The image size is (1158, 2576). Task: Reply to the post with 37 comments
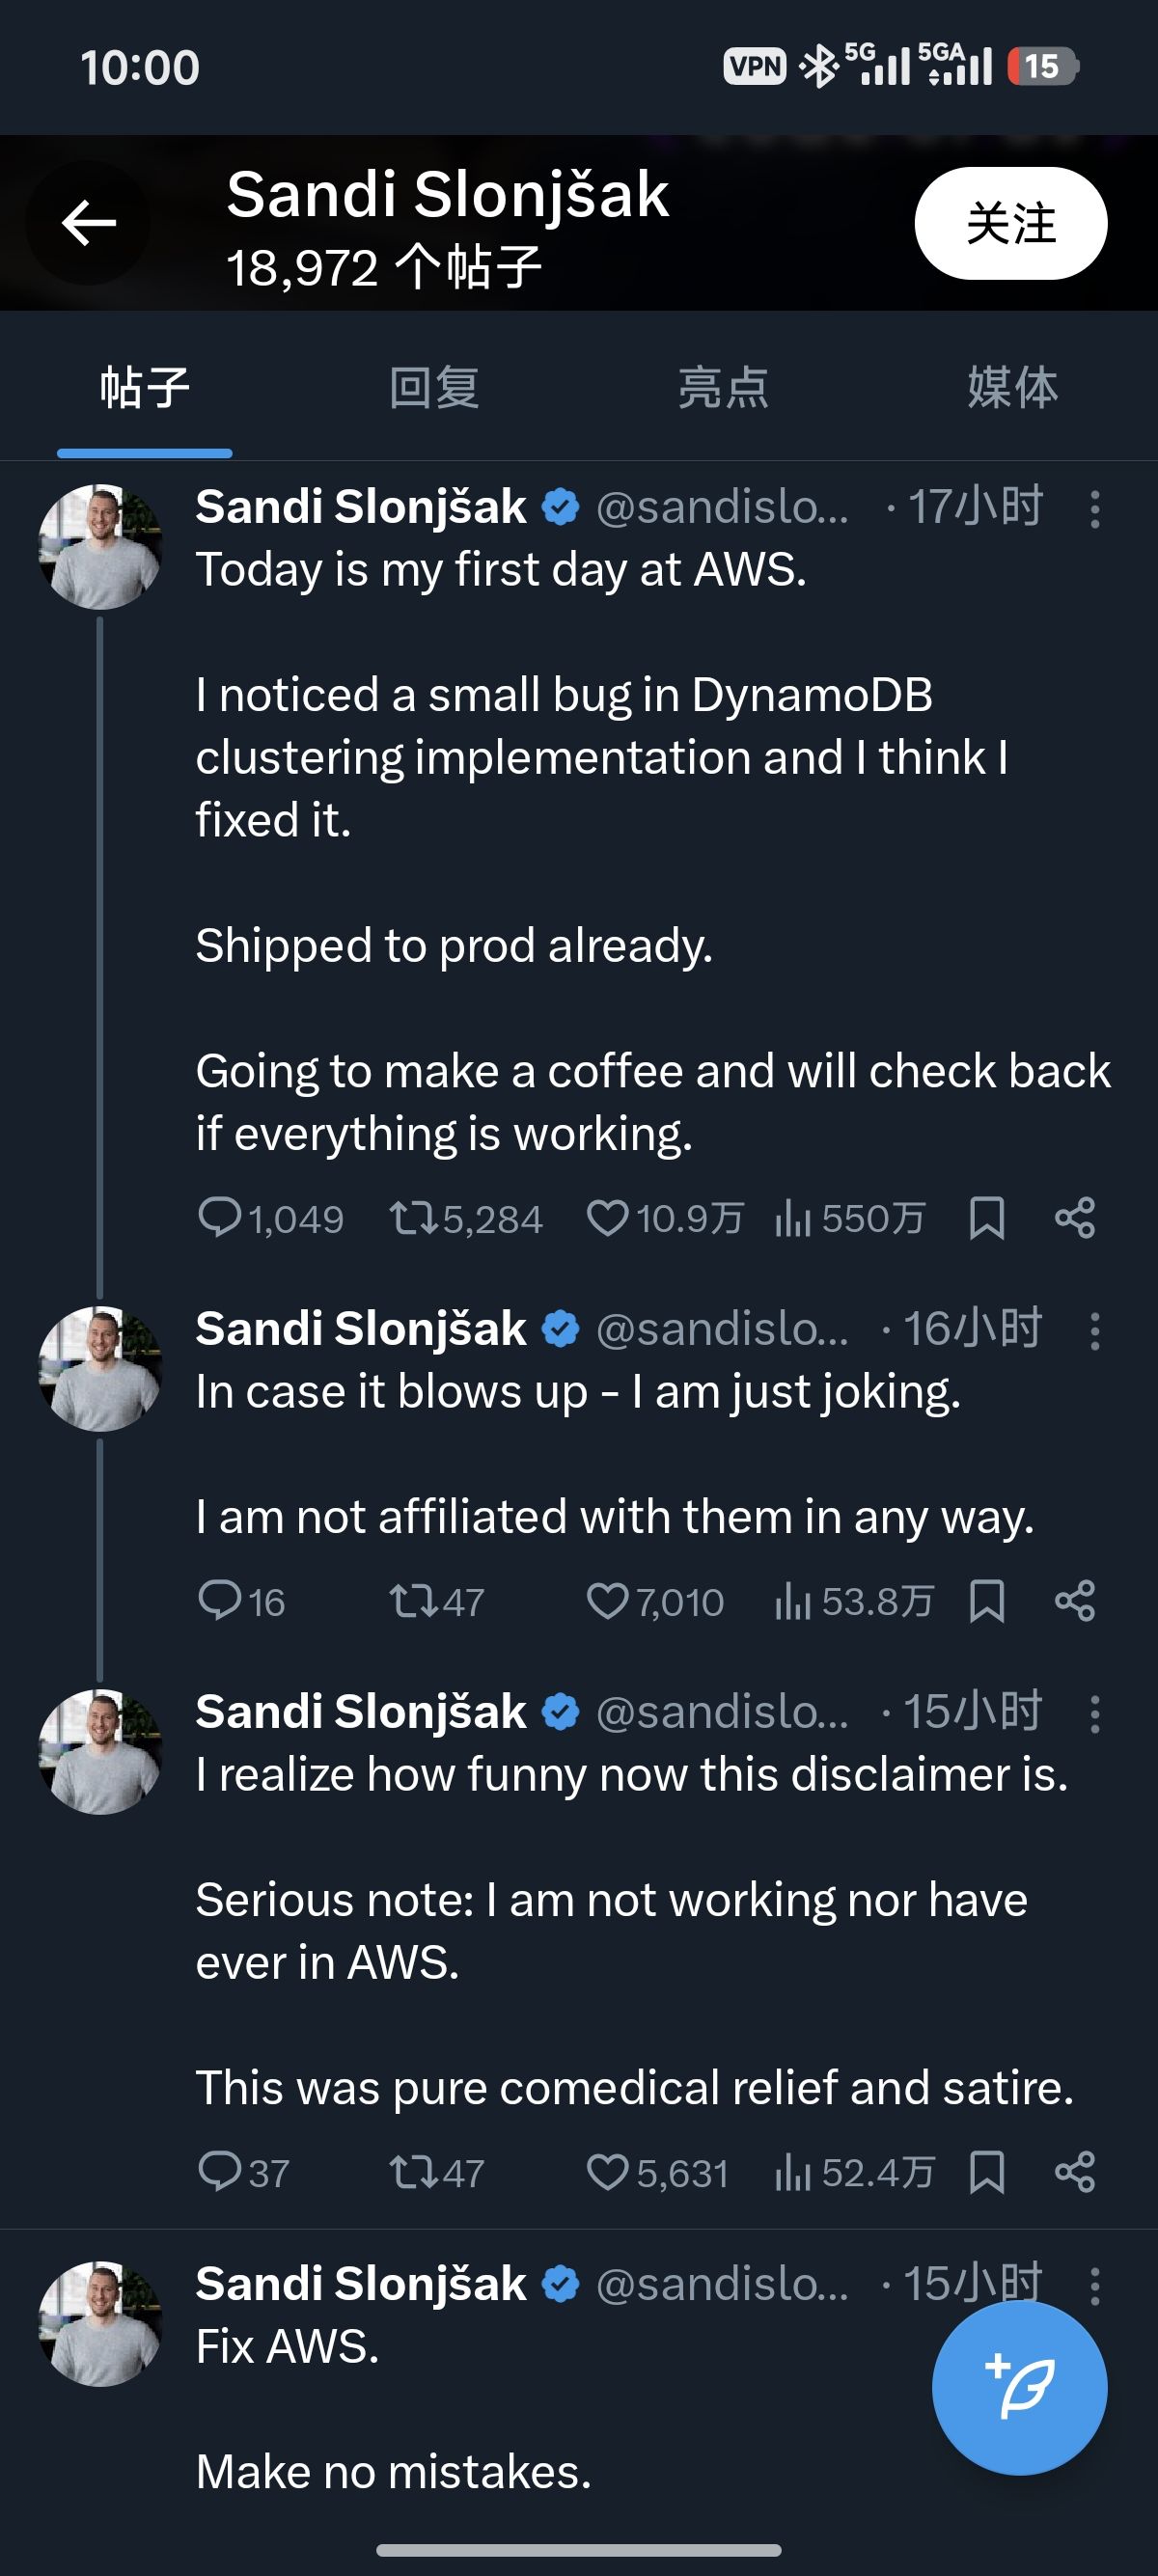coord(220,2172)
